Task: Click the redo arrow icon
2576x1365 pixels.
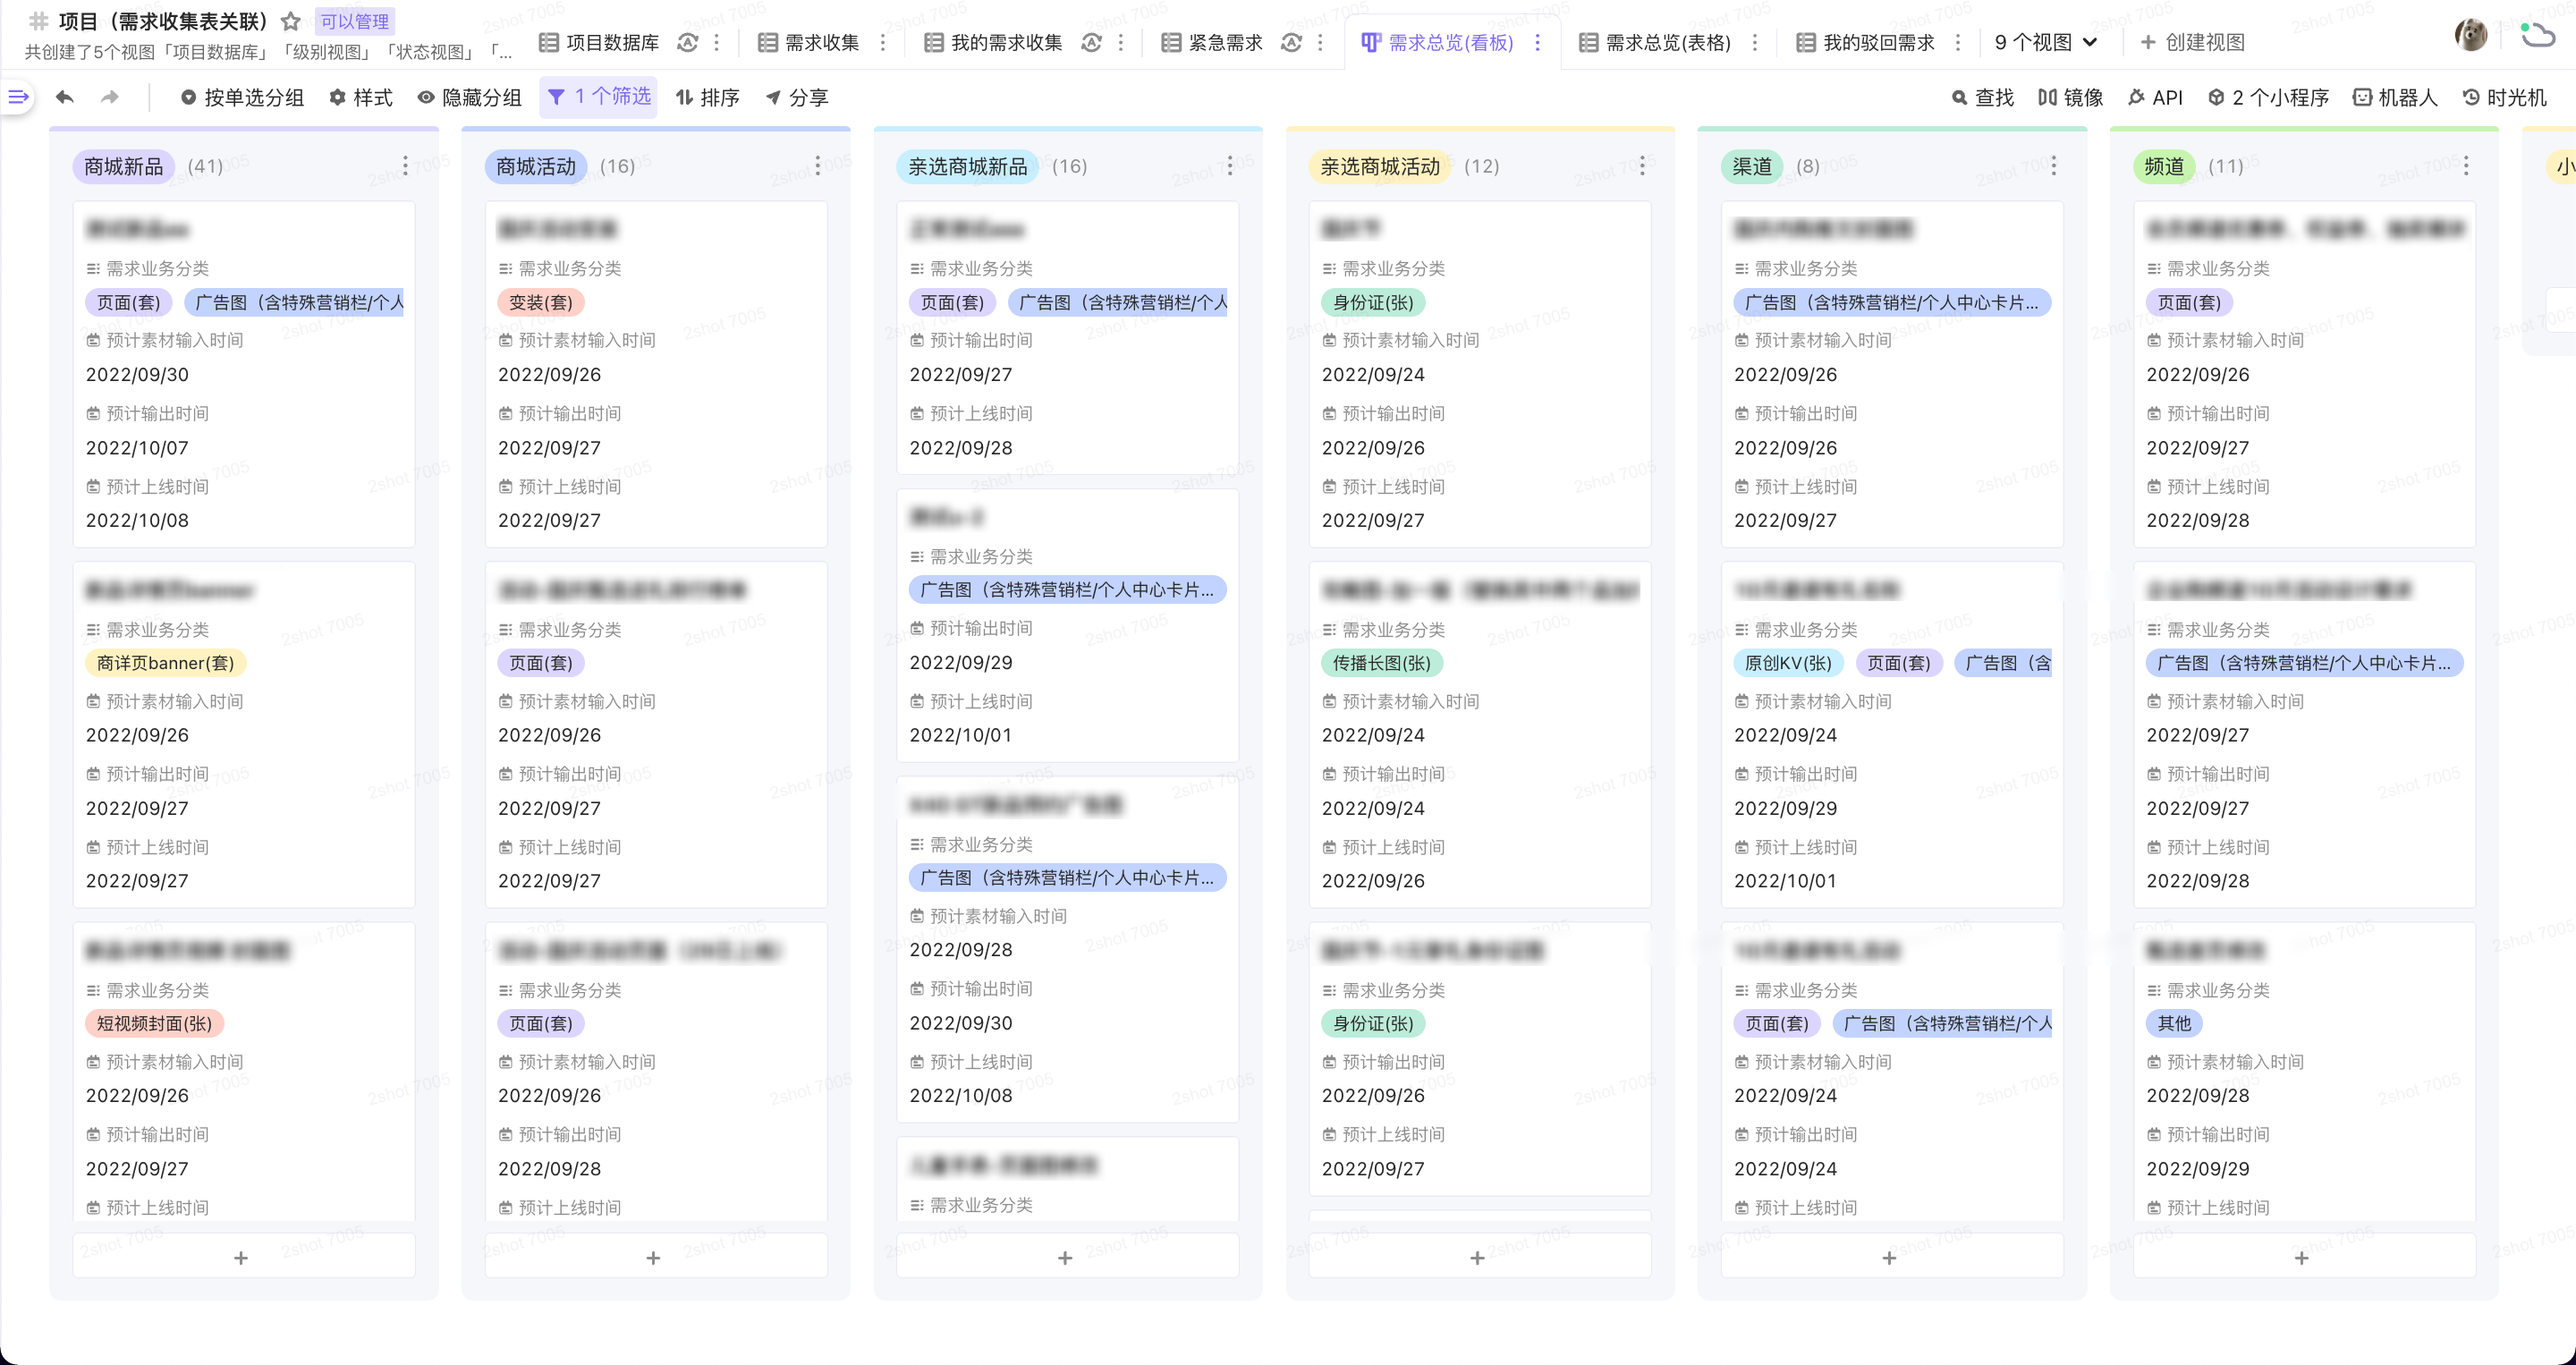Action: [110, 97]
